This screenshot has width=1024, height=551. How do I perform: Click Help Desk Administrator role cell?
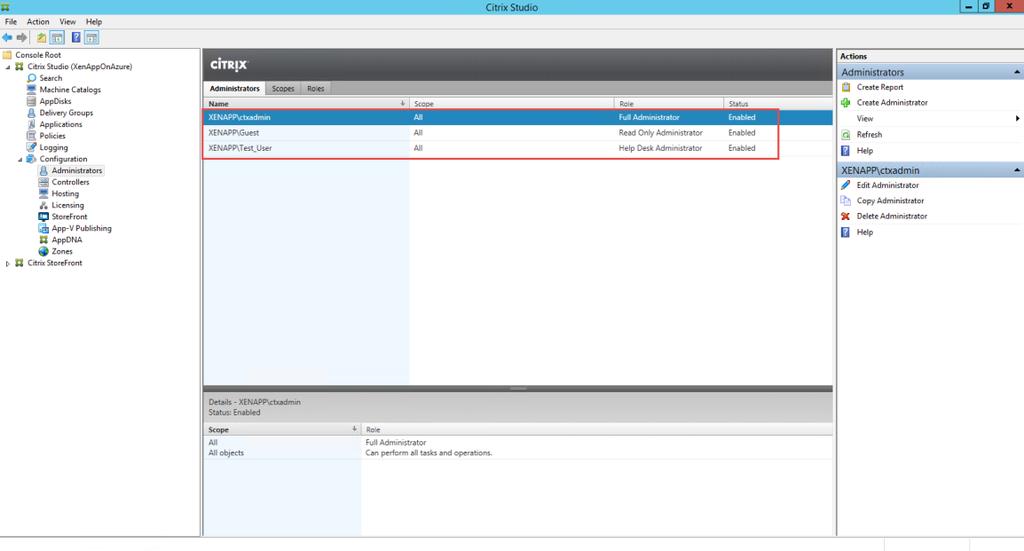tap(660, 148)
